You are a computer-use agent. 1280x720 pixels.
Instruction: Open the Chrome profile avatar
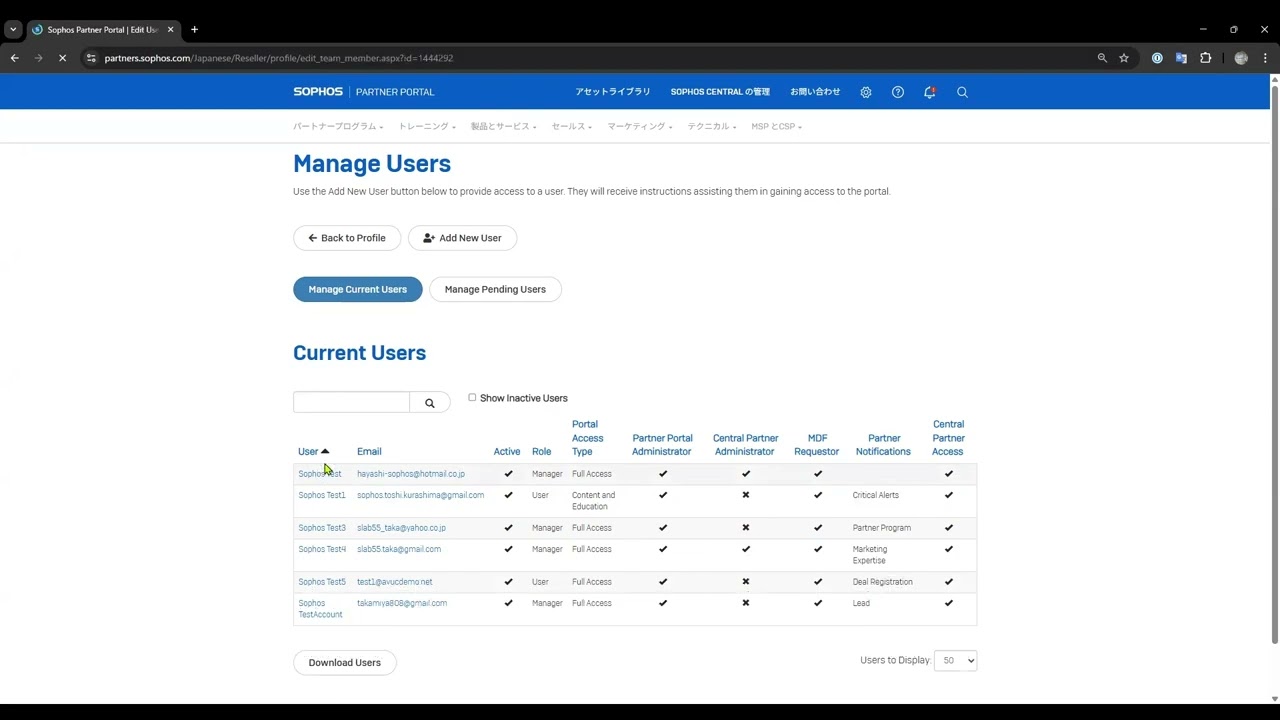click(x=1241, y=58)
